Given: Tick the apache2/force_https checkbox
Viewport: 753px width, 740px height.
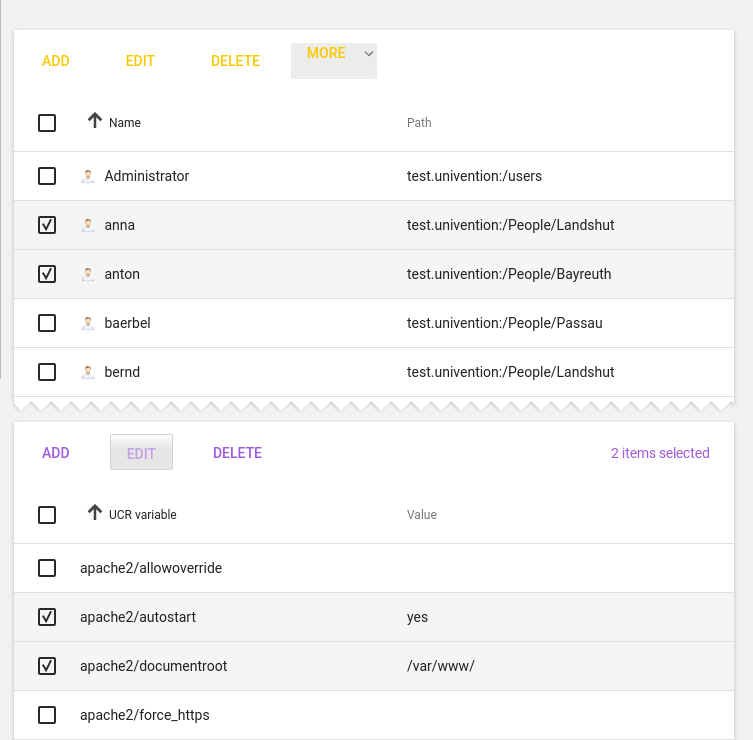Looking at the screenshot, I should (x=47, y=715).
